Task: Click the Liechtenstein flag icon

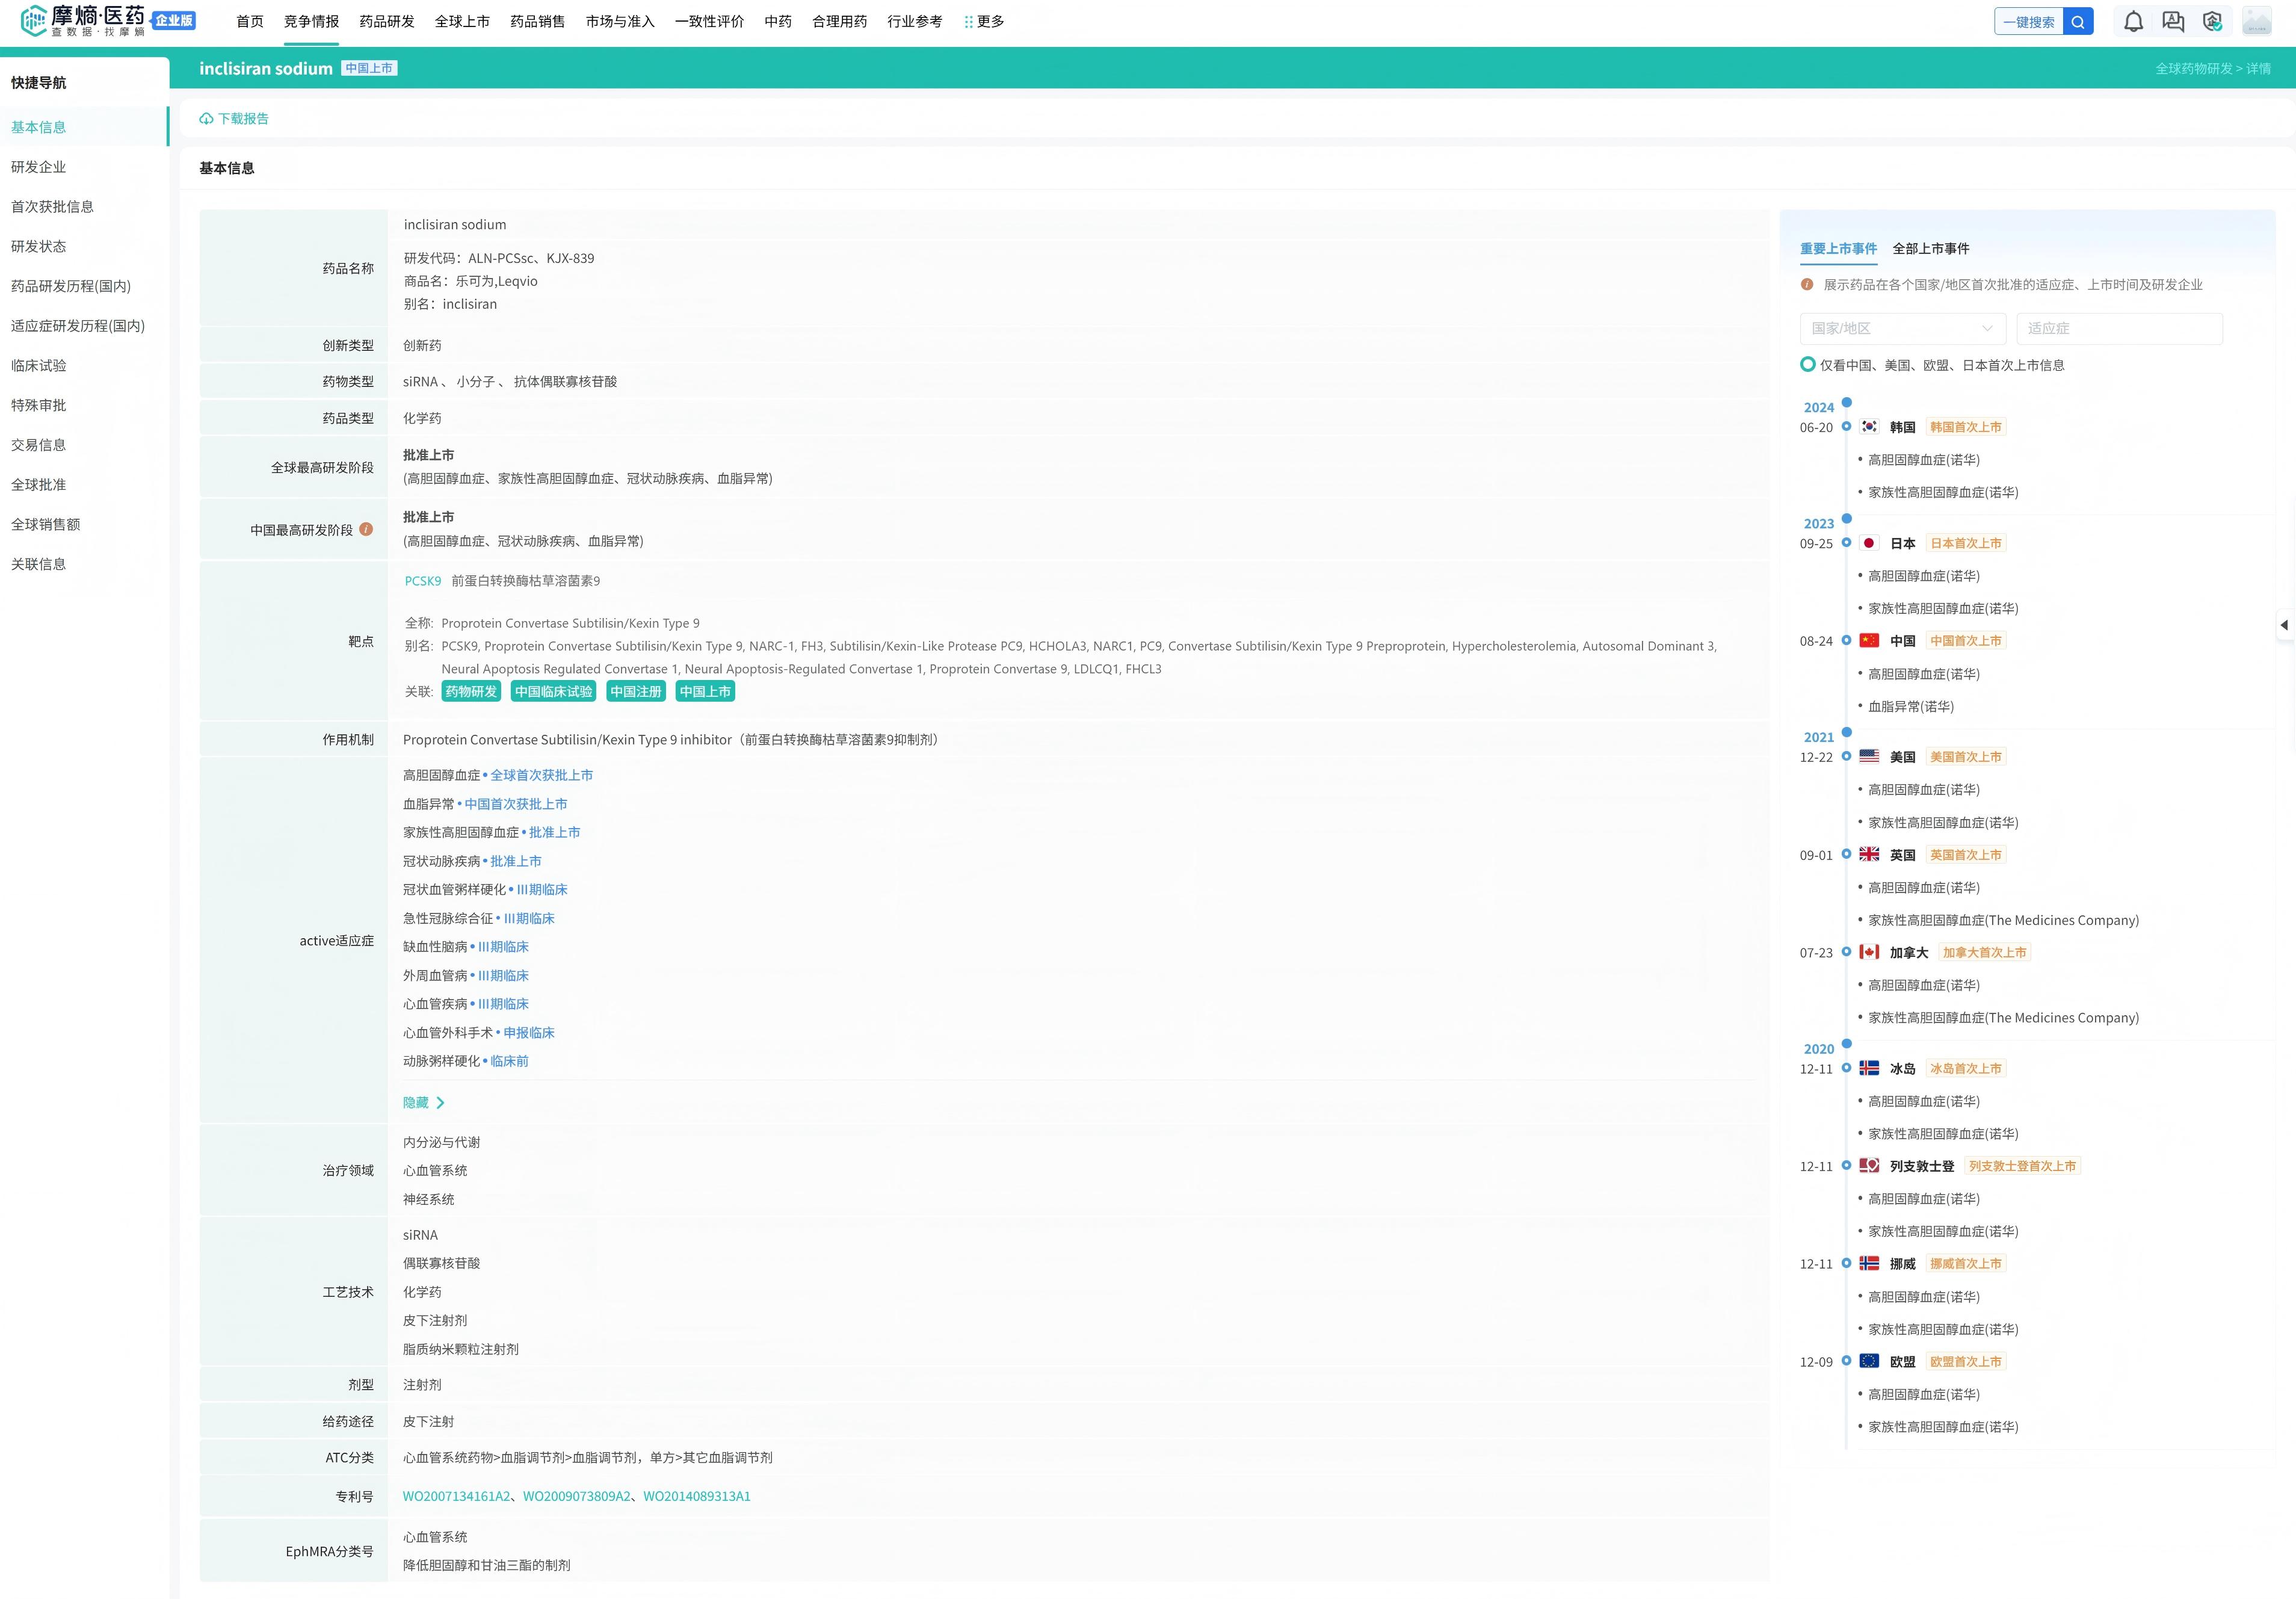Action: pyautogui.click(x=1869, y=1166)
